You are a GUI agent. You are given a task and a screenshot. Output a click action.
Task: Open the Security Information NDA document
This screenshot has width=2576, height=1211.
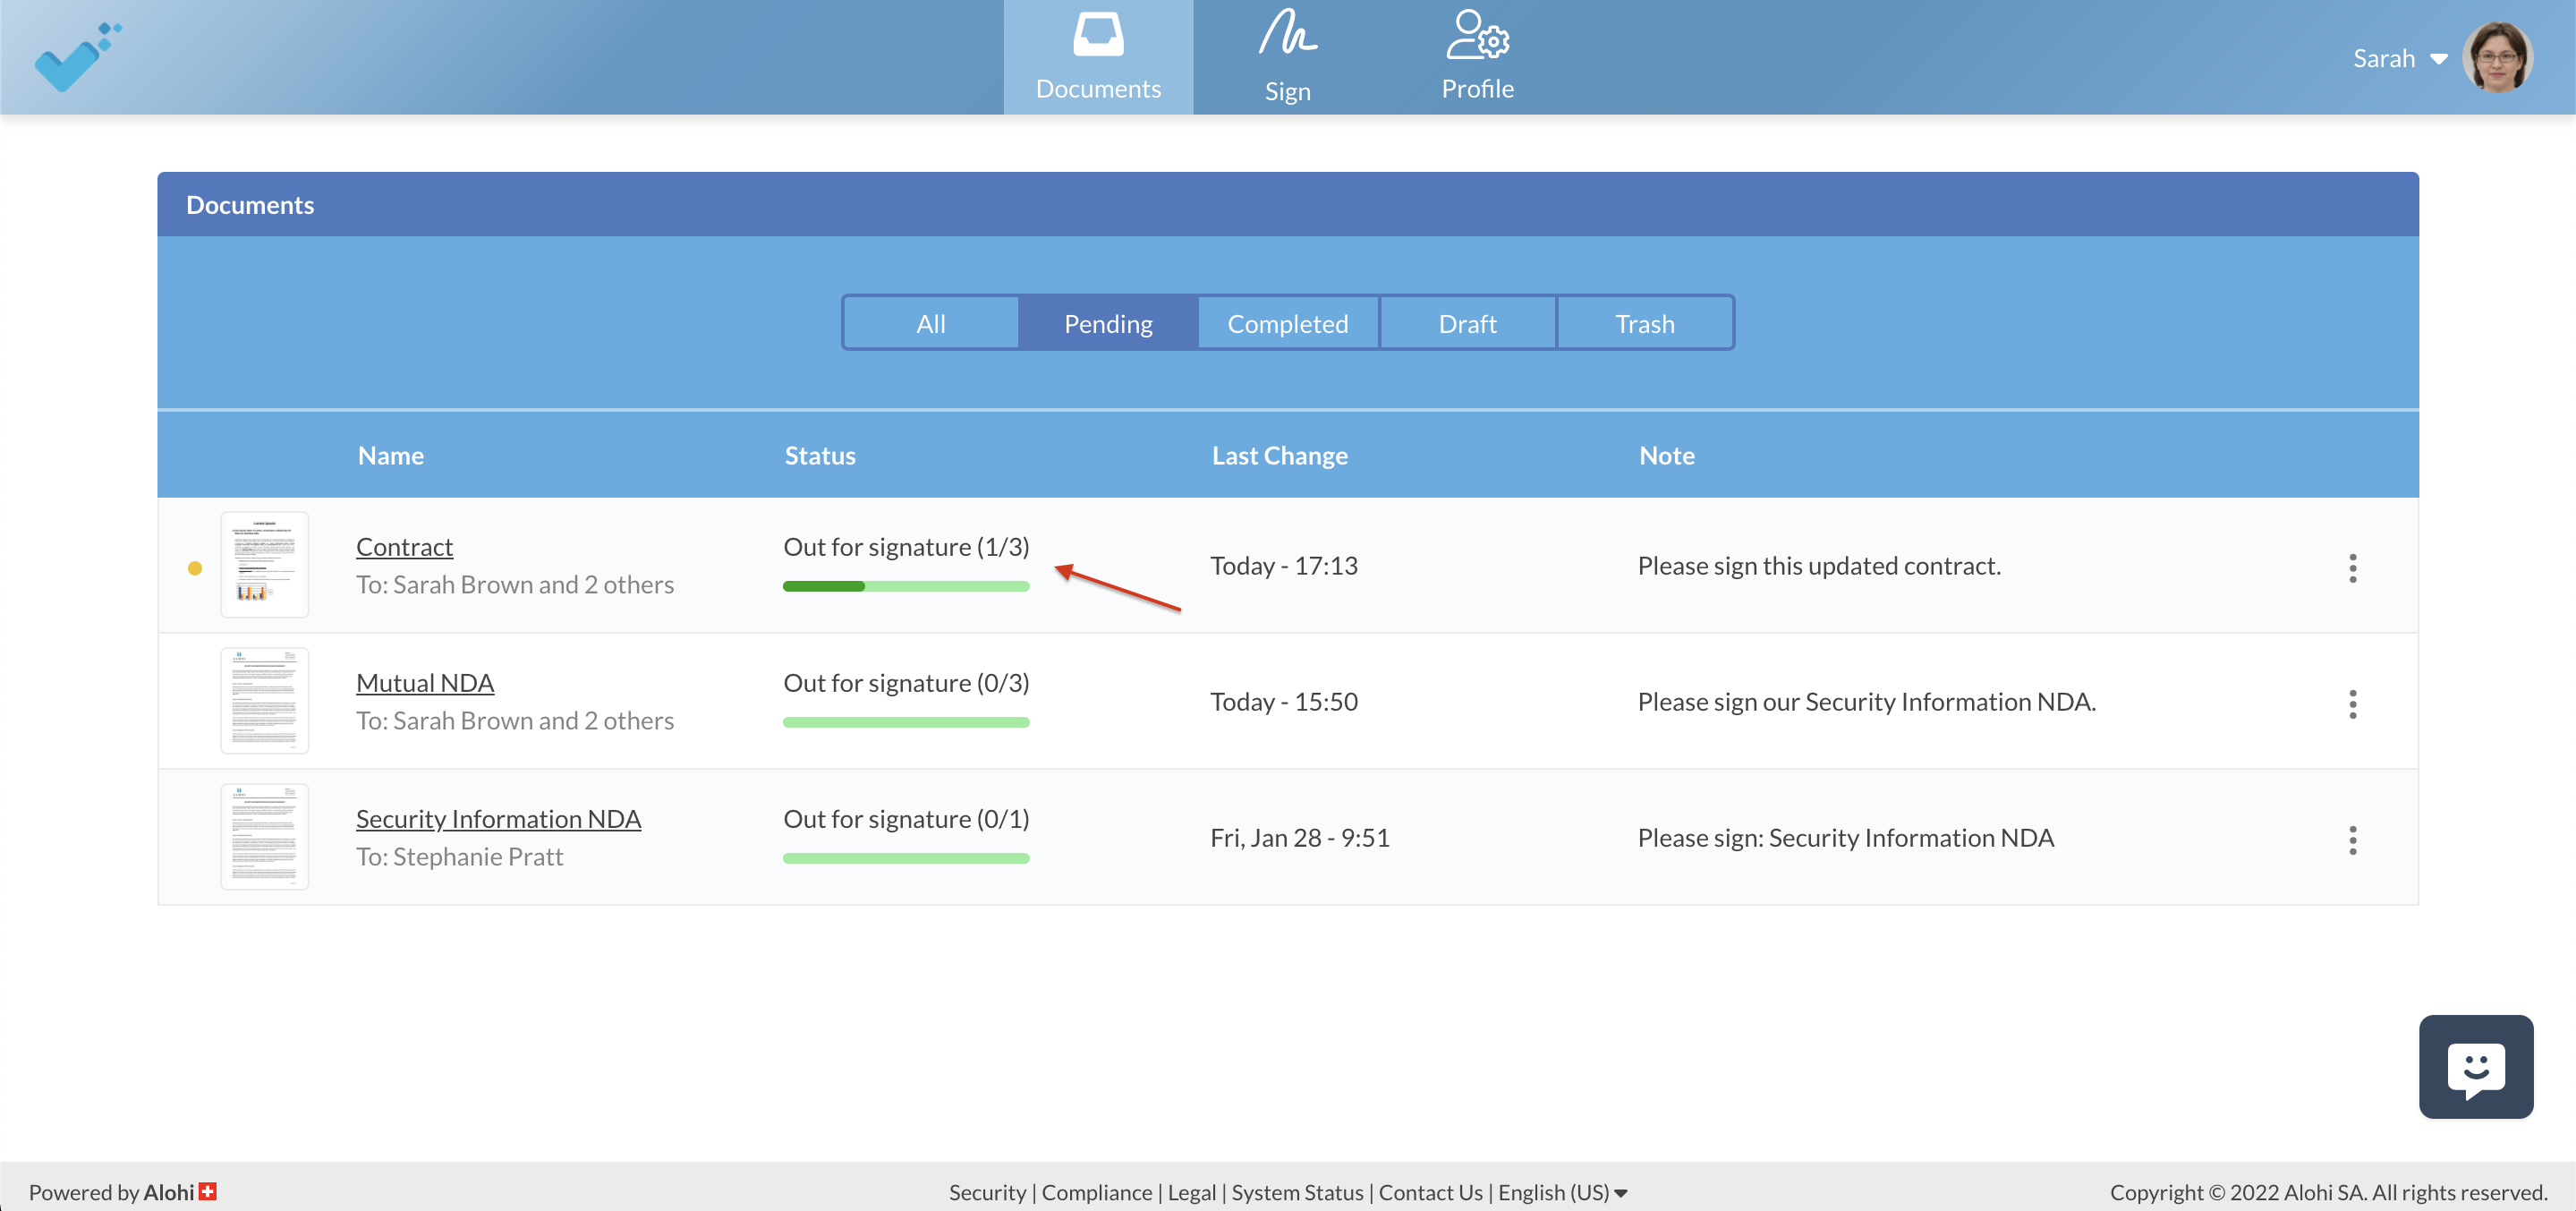499,816
